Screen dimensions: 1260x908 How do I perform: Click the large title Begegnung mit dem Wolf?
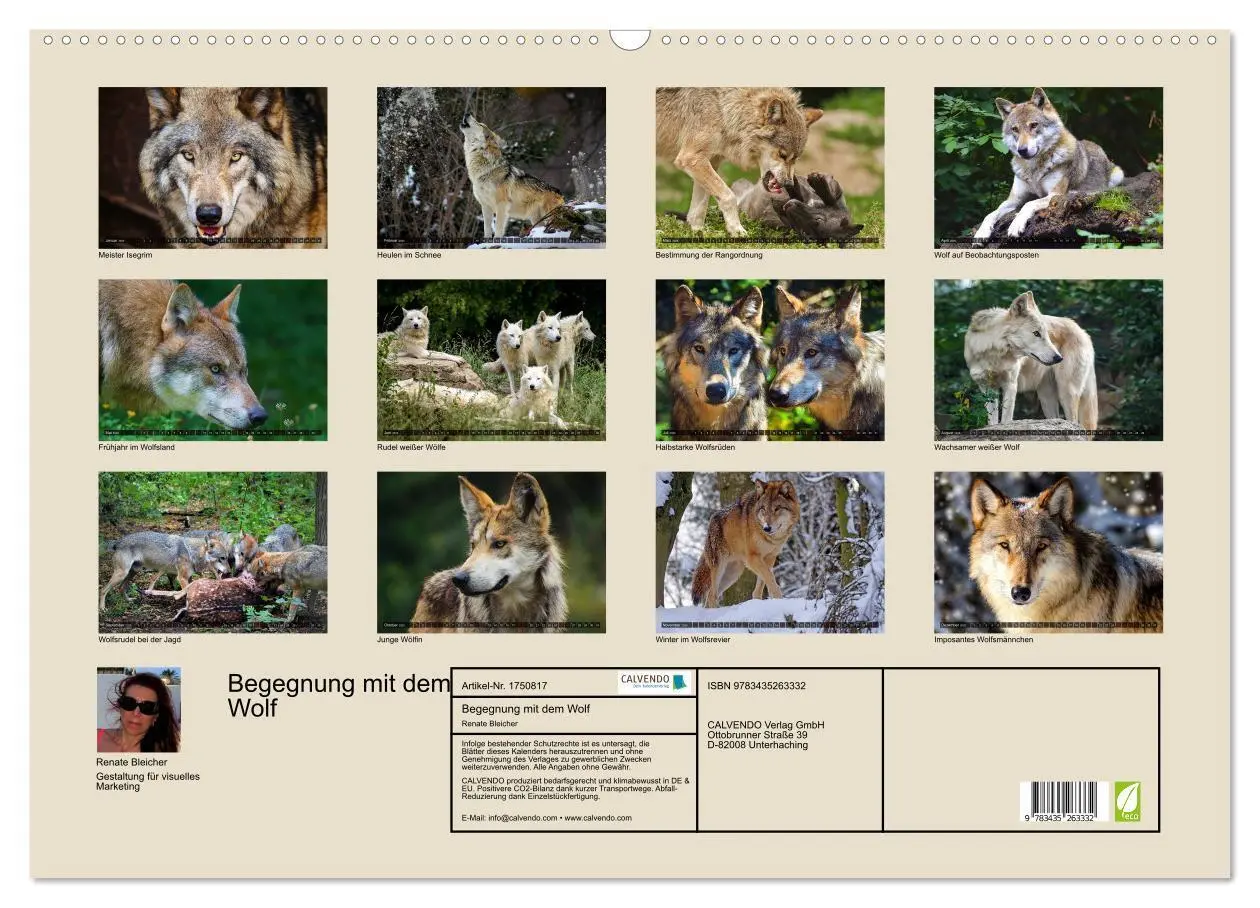339,696
